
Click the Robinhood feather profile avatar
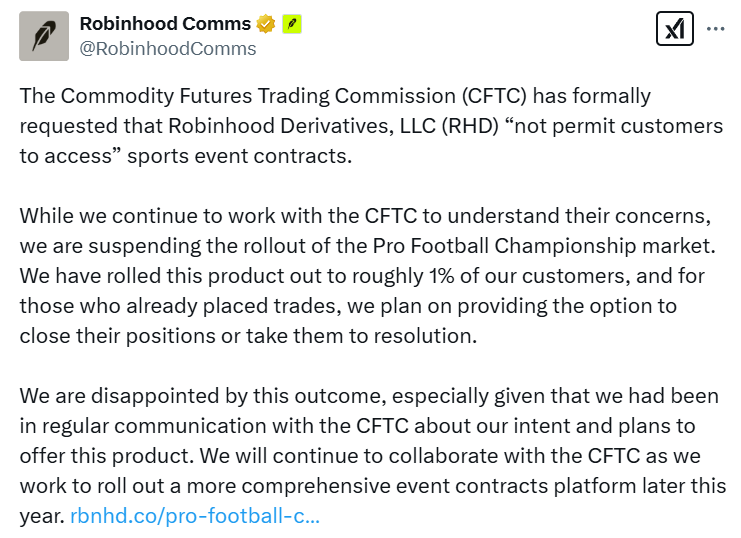44,36
